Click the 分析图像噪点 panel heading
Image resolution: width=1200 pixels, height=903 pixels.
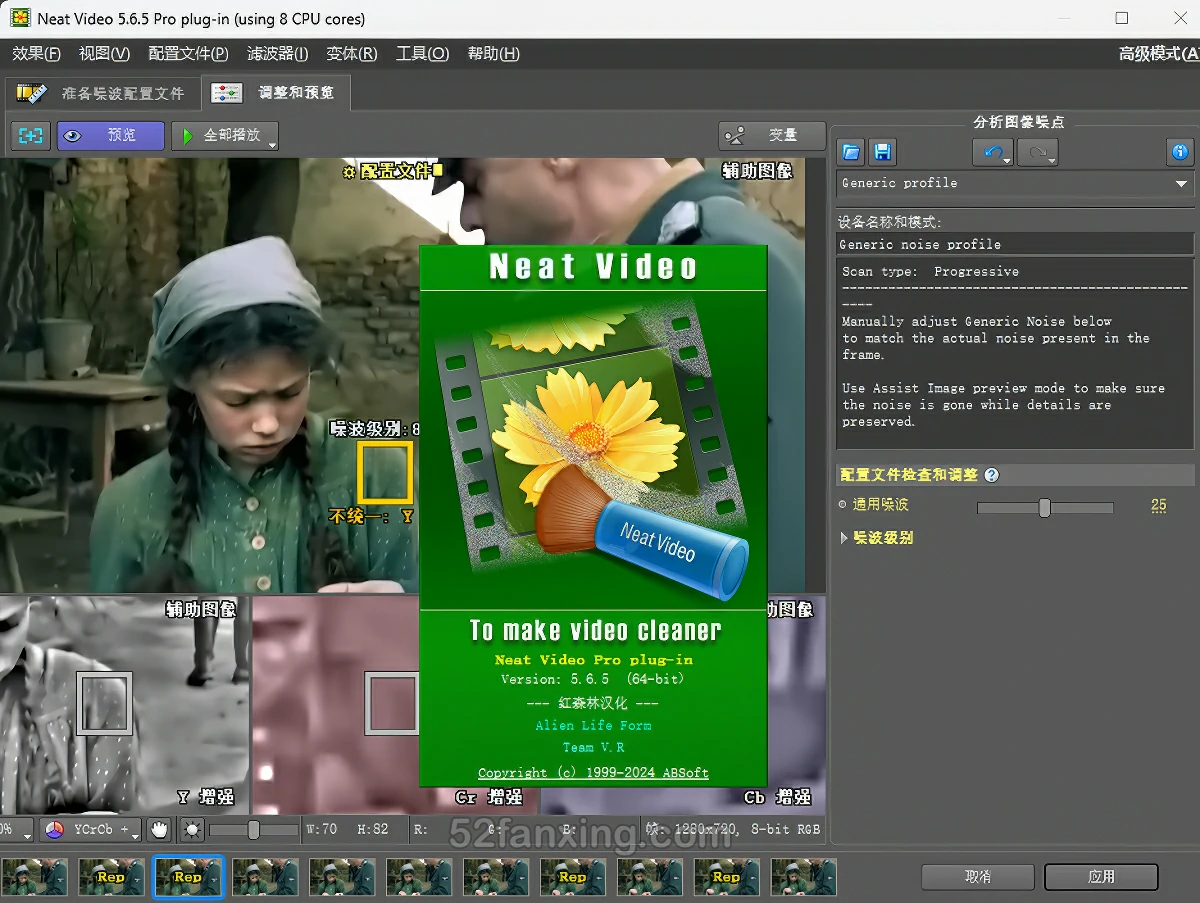pyautogui.click(x=1018, y=122)
